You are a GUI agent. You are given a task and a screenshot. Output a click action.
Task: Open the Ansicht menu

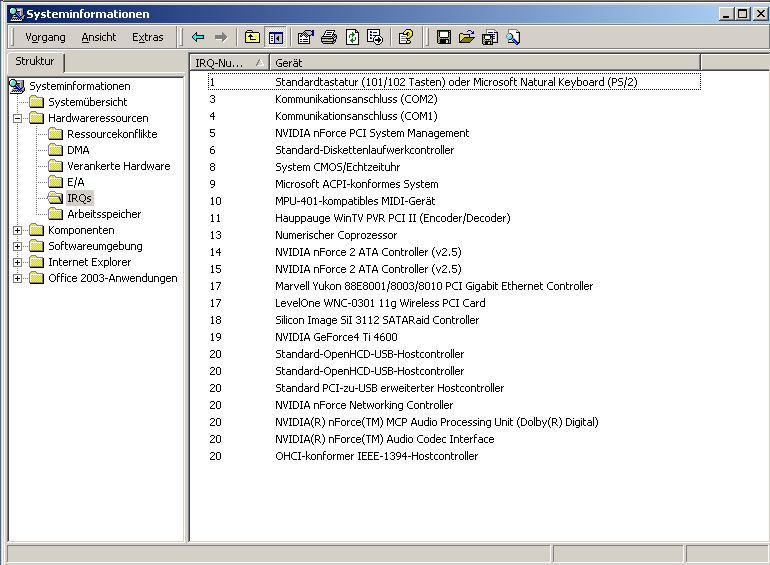click(x=99, y=37)
